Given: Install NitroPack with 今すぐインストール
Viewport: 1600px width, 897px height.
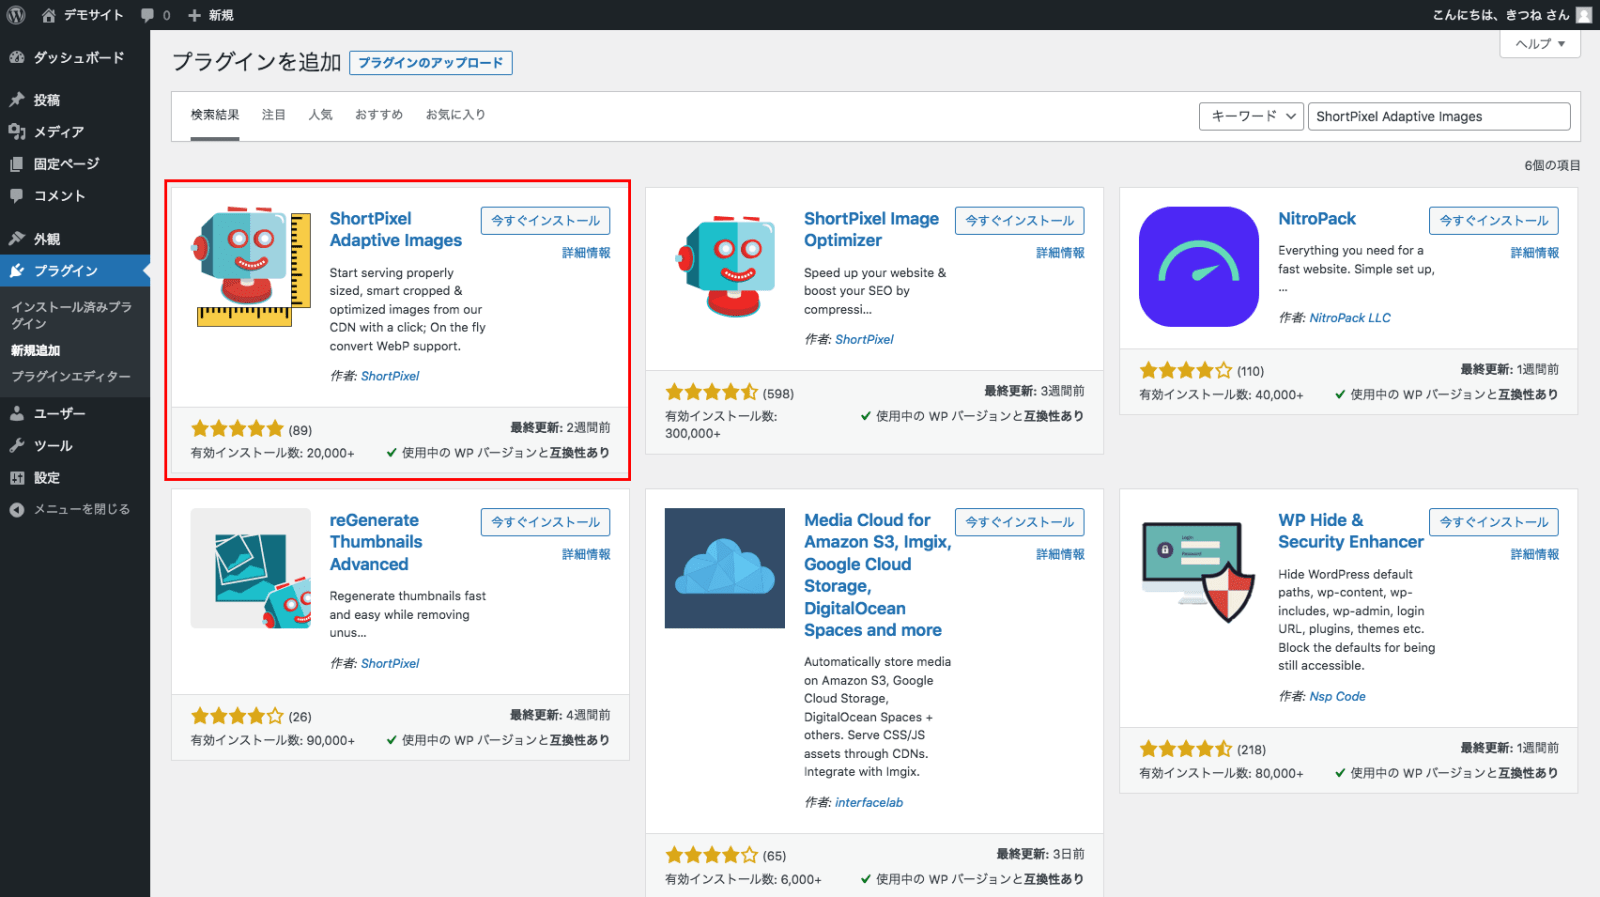Looking at the screenshot, I should click(1494, 221).
